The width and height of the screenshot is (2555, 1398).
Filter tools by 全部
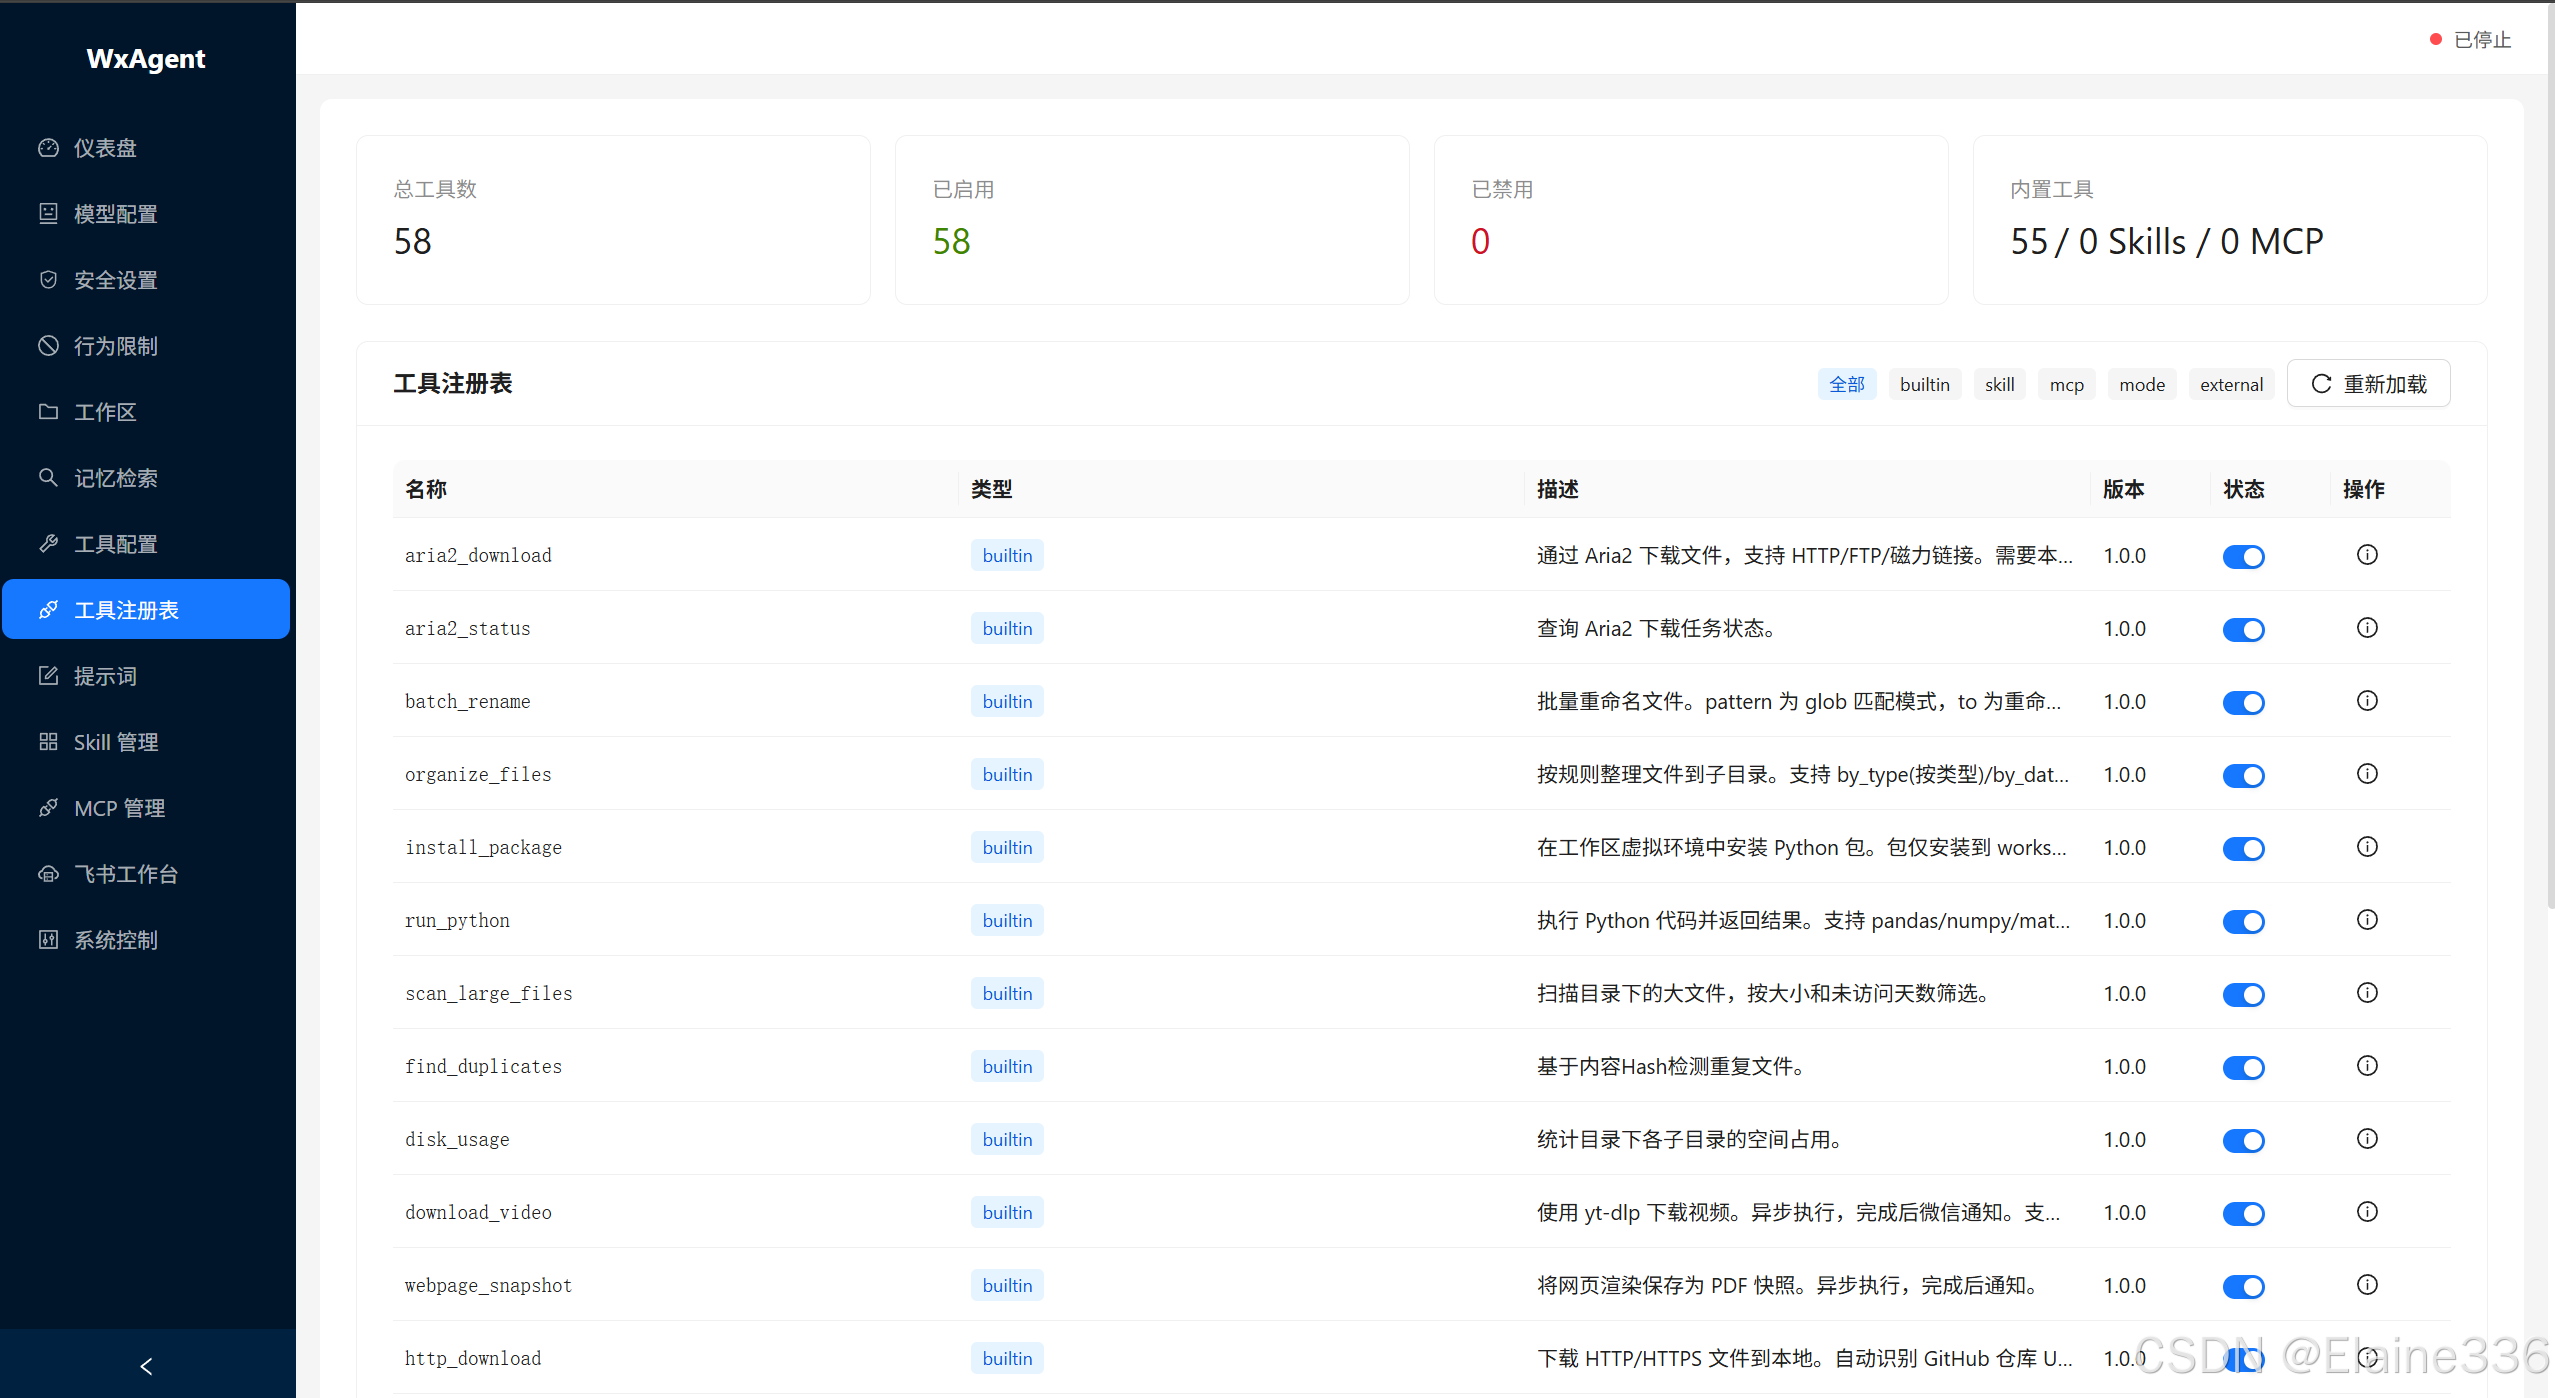coord(1847,385)
